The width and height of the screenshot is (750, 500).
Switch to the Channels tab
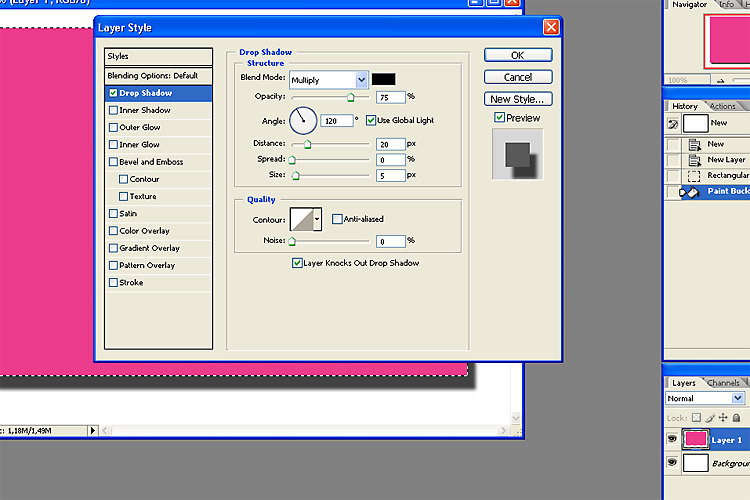tap(723, 383)
